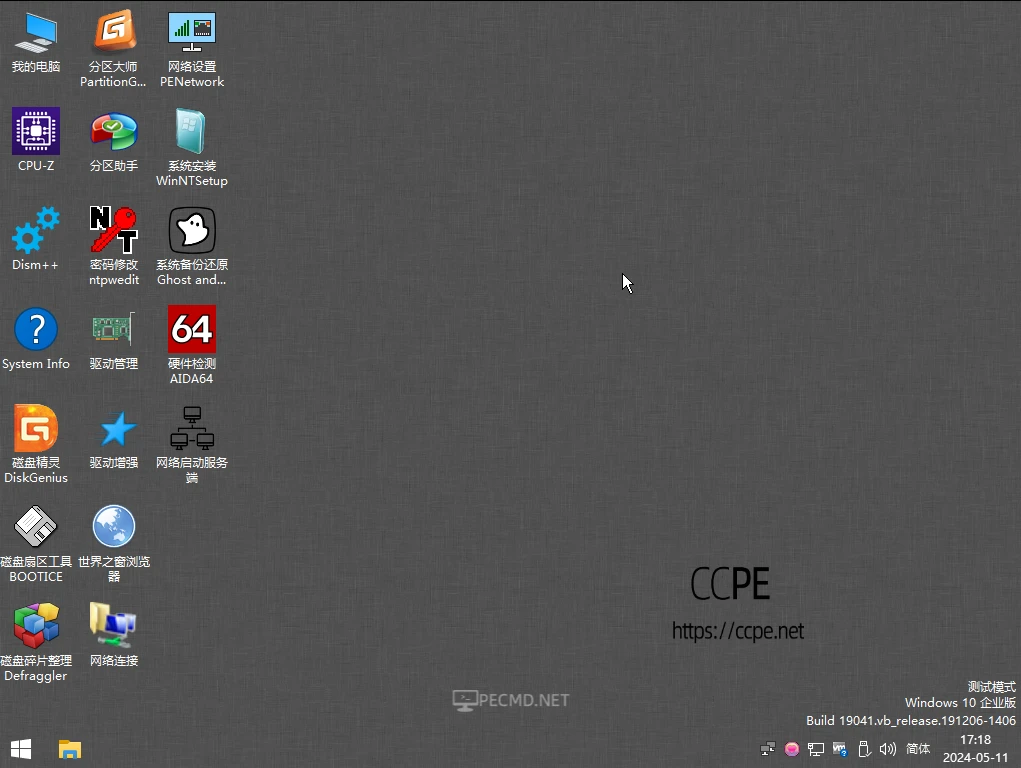Open 网络设置 PENetwork icon
The image size is (1021, 768).
pos(191,49)
